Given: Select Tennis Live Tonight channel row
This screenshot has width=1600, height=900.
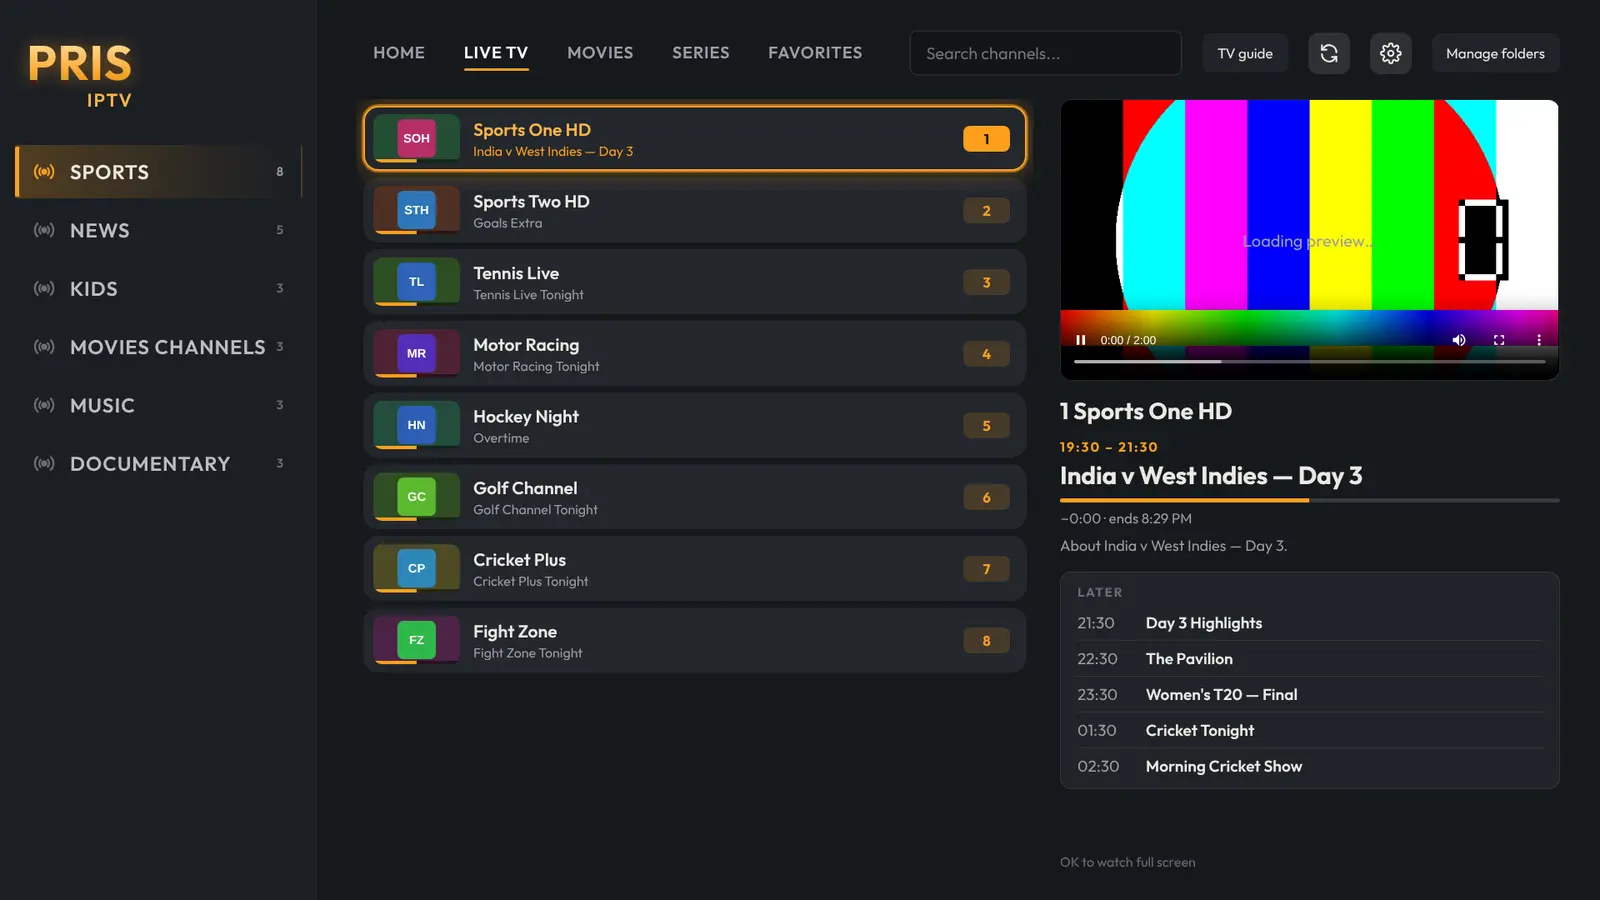Looking at the screenshot, I should pos(695,282).
